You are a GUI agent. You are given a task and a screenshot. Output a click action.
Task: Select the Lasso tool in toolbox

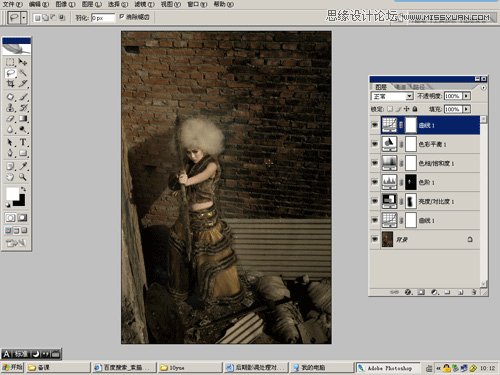(10, 73)
